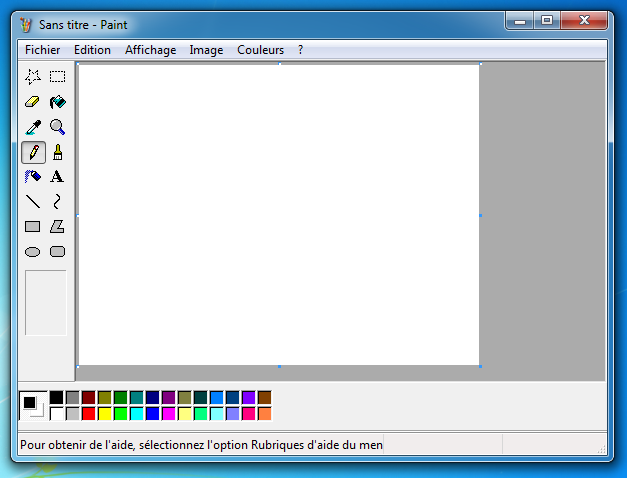Click inside the white drawing canvas
The height and width of the screenshot is (478, 627).
pos(279,215)
